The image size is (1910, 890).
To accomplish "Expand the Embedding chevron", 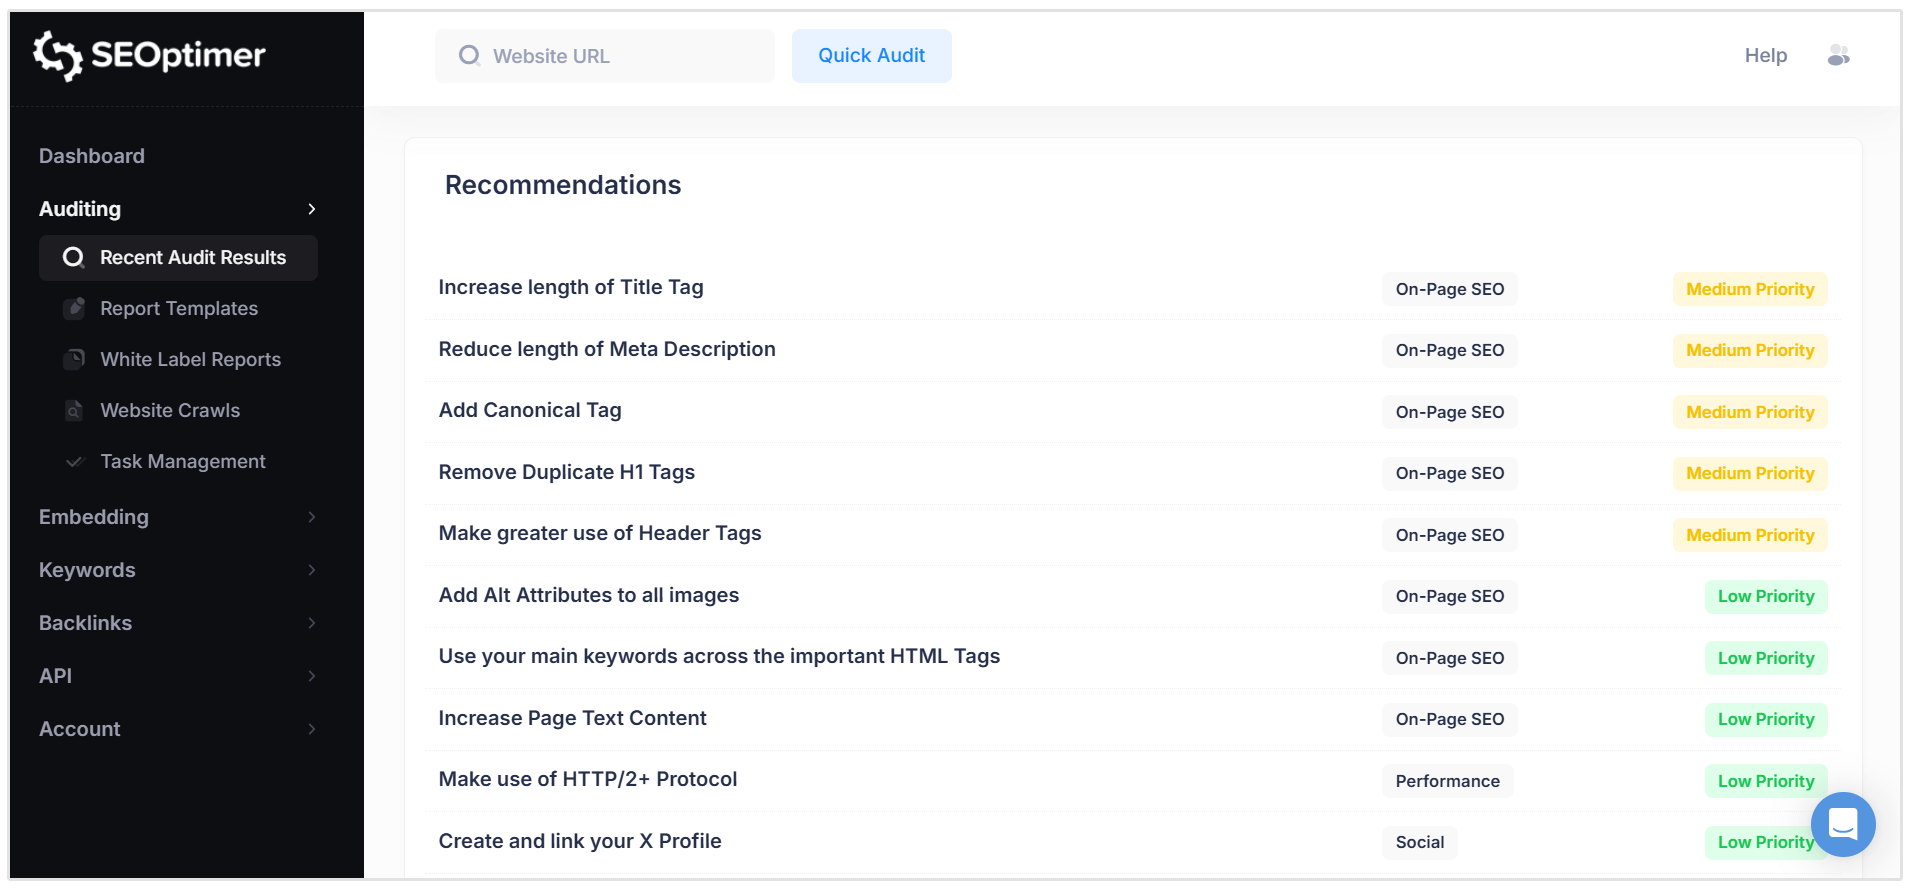I will [312, 517].
